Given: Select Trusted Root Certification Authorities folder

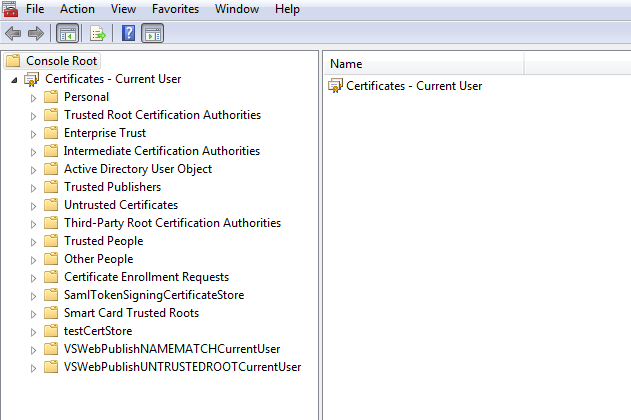Looking at the screenshot, I should (x=162, y=115).
